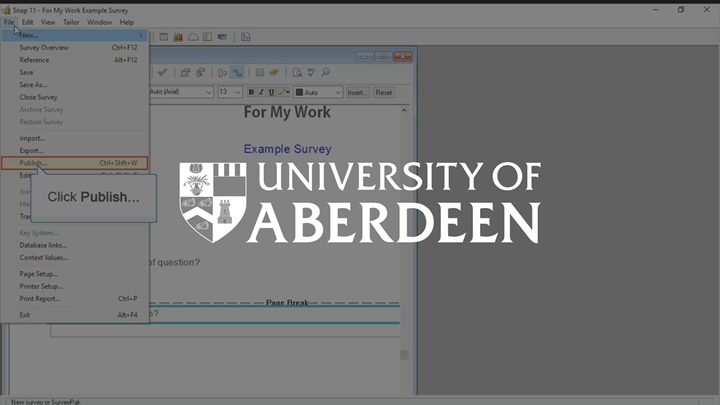Click the survey scrollbar up arrow
This screenshot has width=720, height=405.
(x=404, y=110)
